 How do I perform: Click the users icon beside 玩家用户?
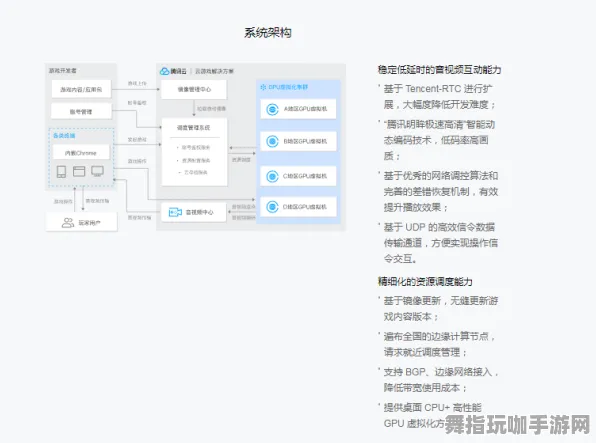(x=68, y=223)
